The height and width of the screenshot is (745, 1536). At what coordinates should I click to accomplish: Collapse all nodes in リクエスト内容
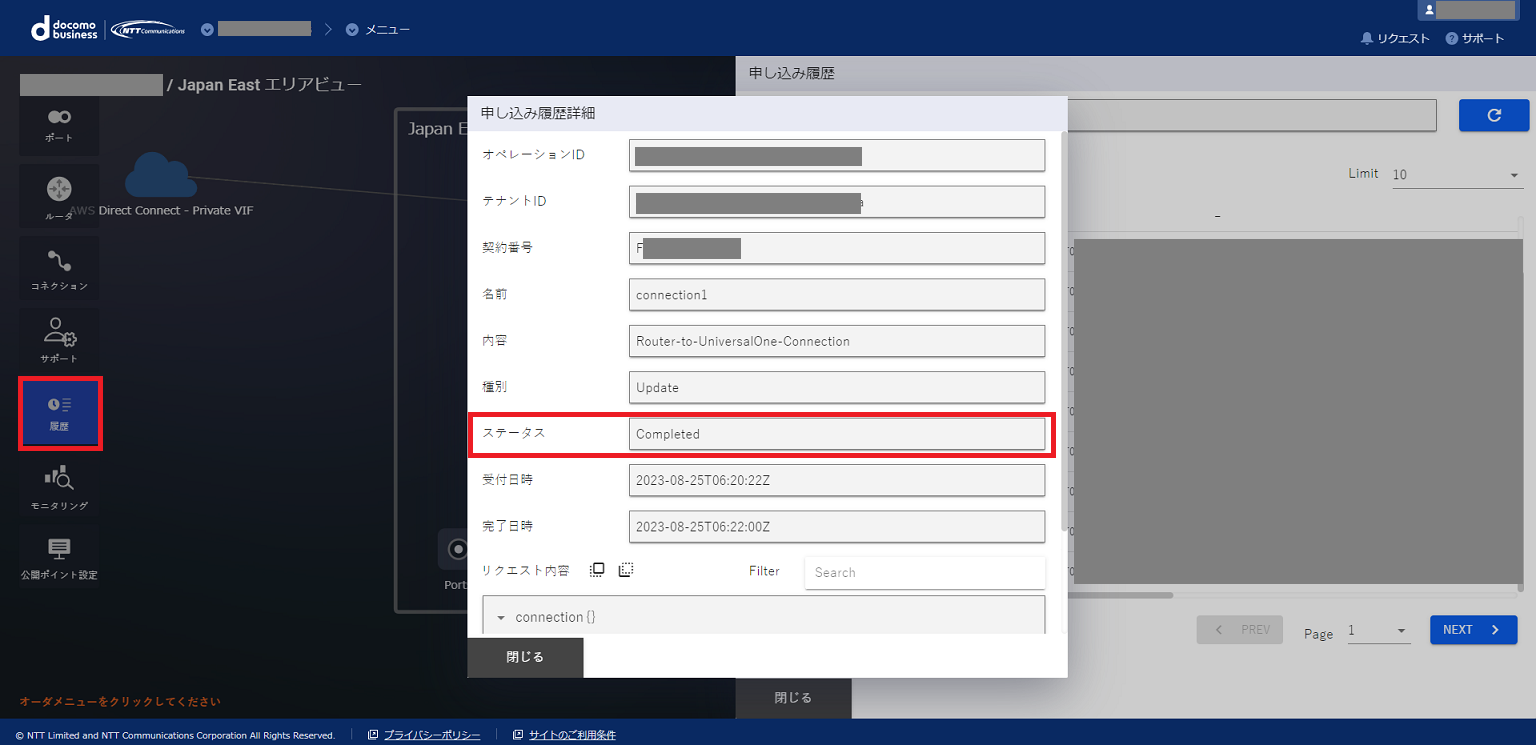pyautogui.click(x=626, y=570)
